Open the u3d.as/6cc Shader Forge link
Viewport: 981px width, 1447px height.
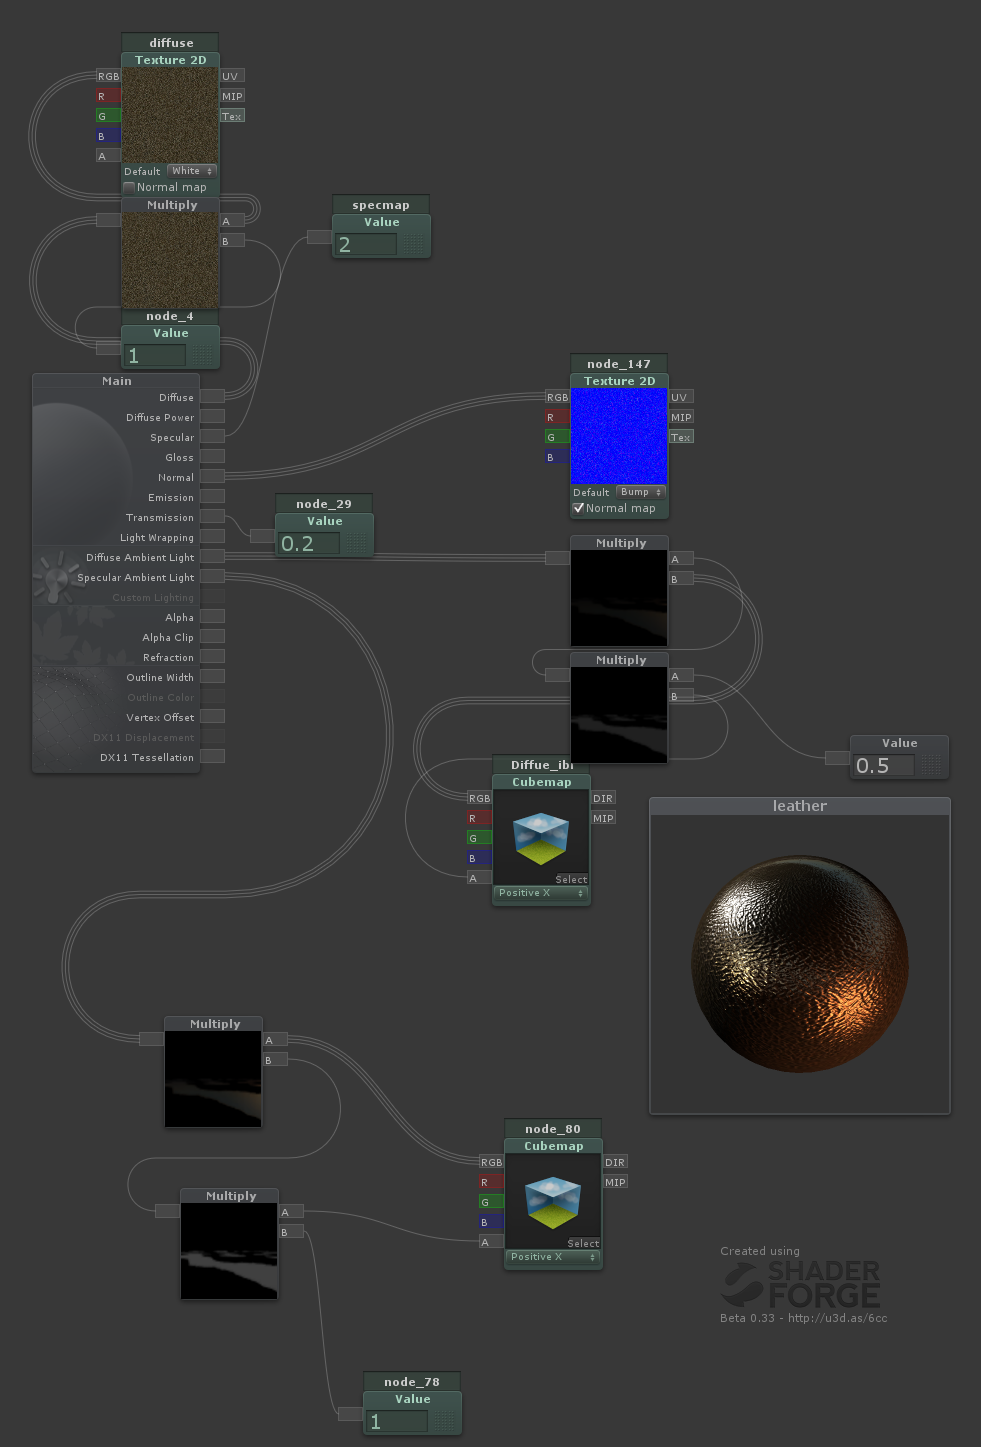pyautogui.click(x=840, y=1318)
